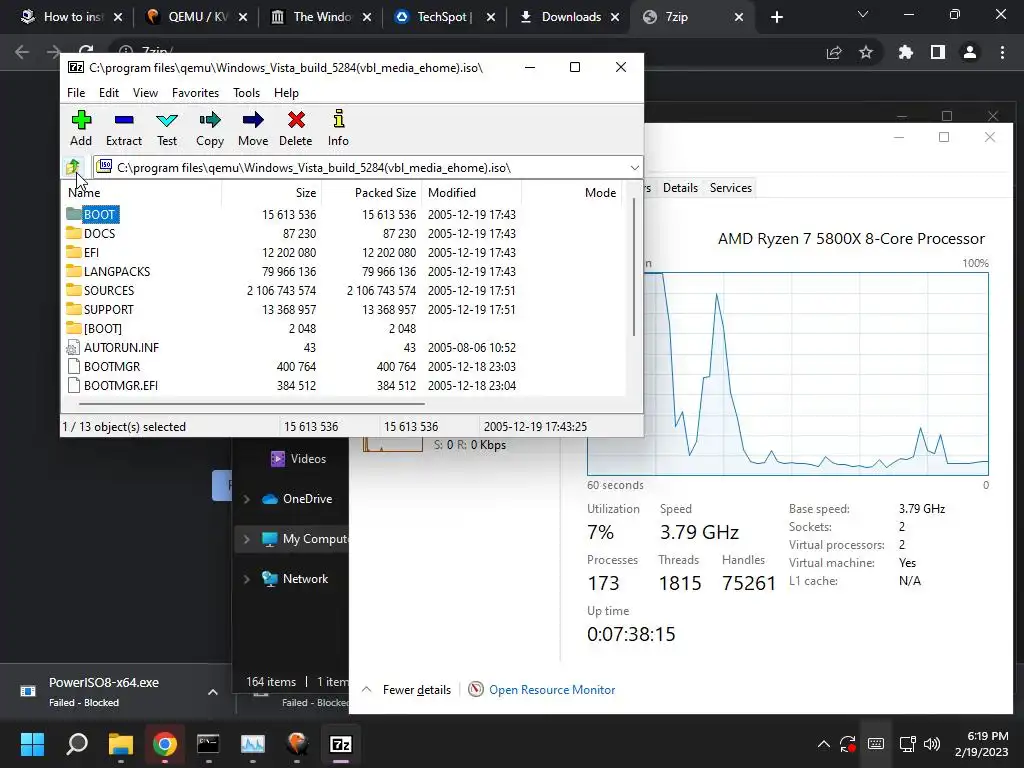Click the Copy toolbar icon in 7-Zip
Screen dimensions: 1024x768
210,128
